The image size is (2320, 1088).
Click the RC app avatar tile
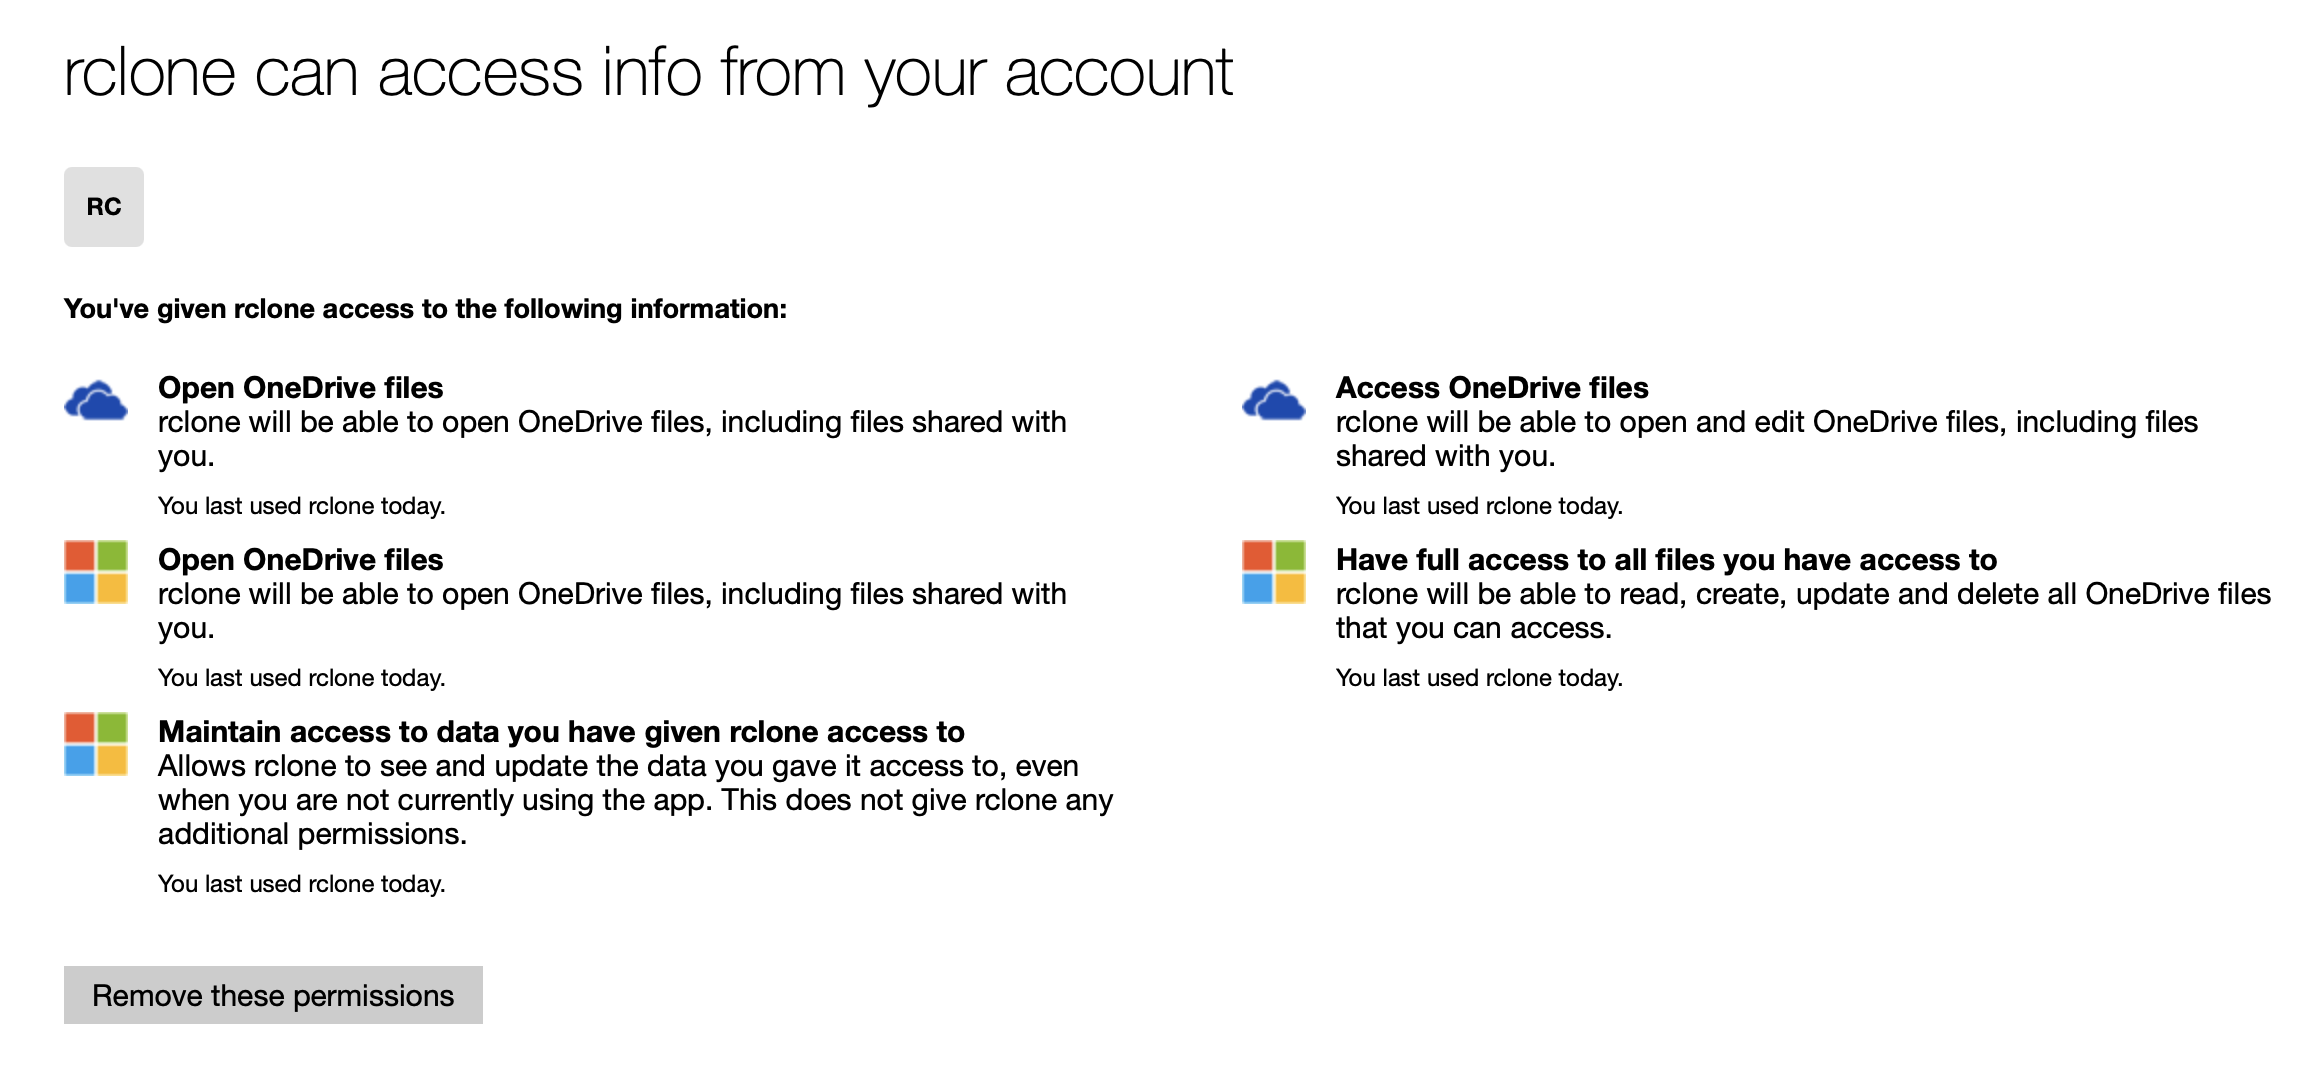click(103, 207)
